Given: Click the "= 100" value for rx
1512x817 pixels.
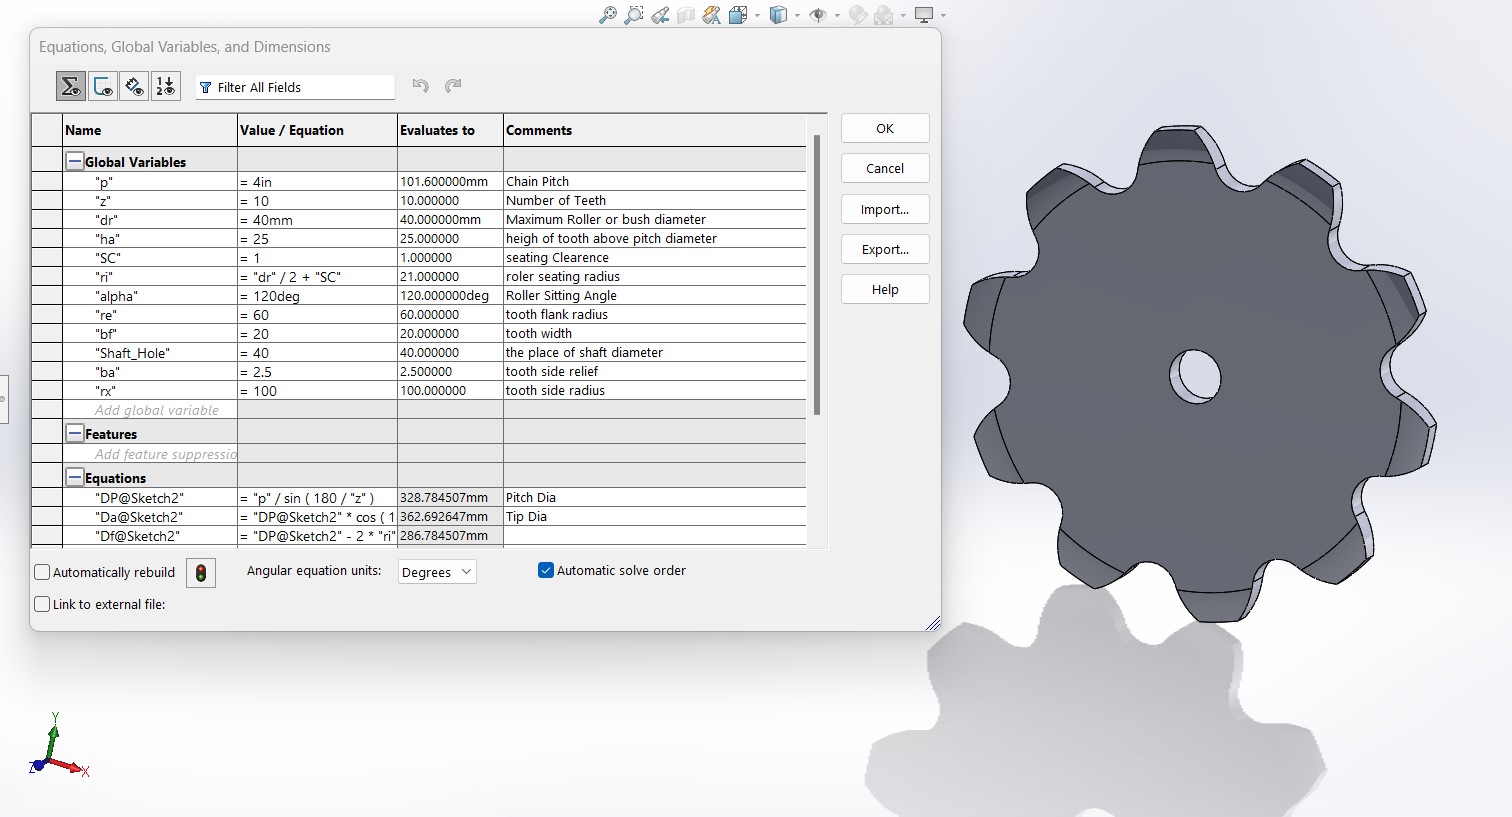Looking at the screenshot, I should [317, 391].
